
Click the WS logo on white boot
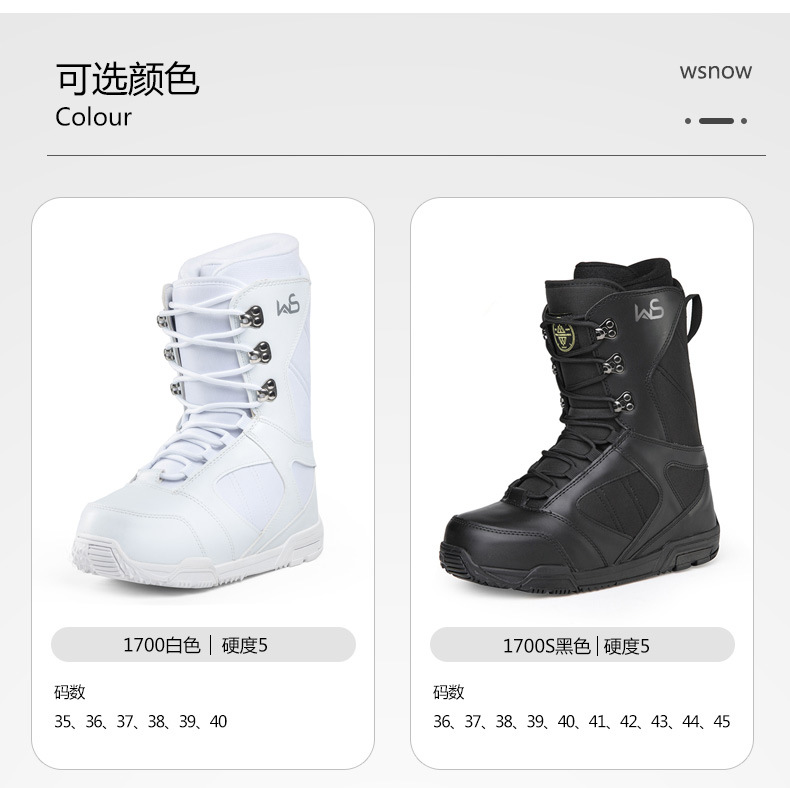(x=288, y=306)
